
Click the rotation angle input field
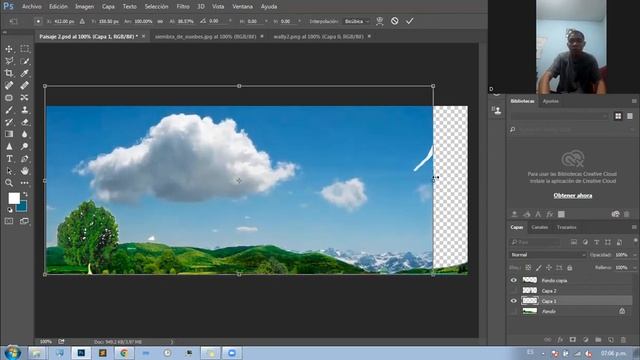point(218,21)
